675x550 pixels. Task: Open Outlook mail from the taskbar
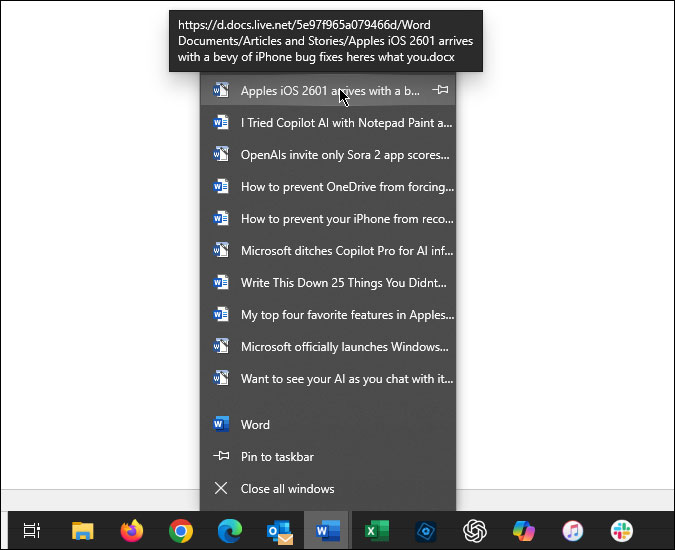278,531
